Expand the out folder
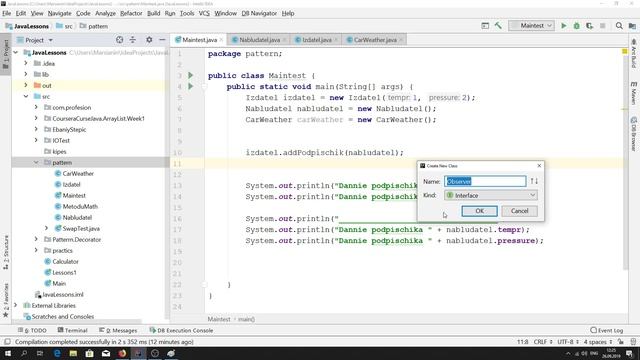Screen dimensions: 640x360 pos(26,85)
